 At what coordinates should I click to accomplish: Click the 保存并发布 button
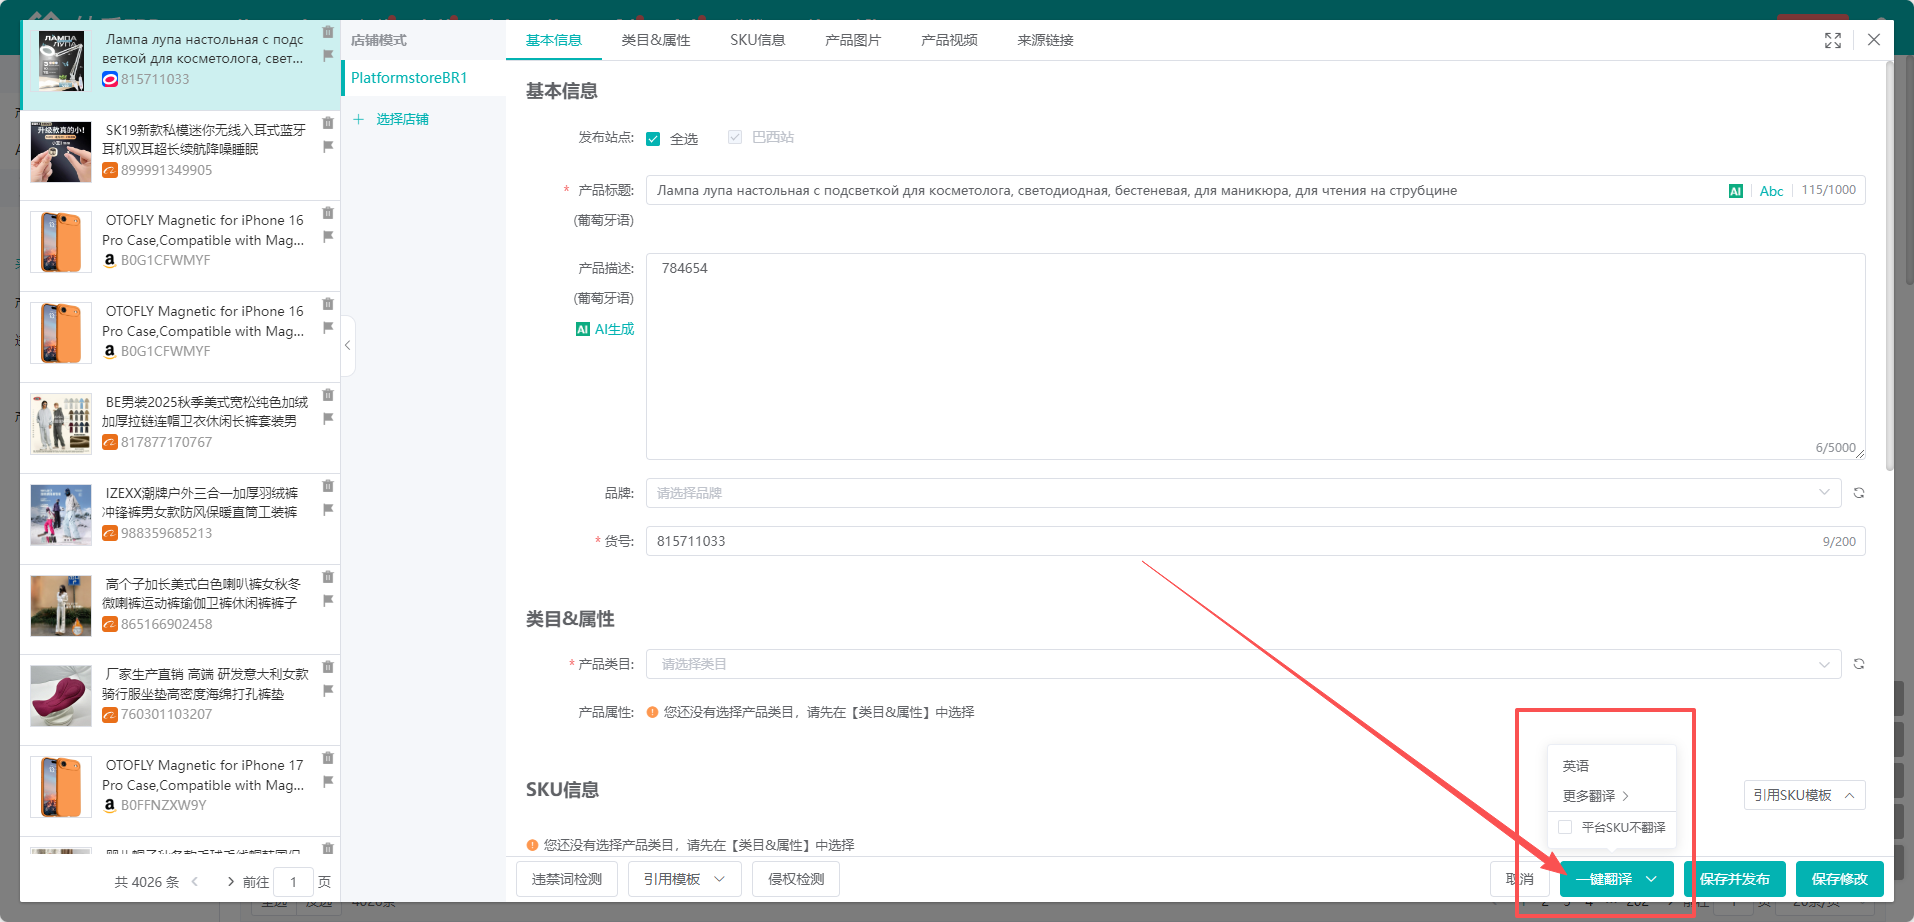tap(1734, 879)
